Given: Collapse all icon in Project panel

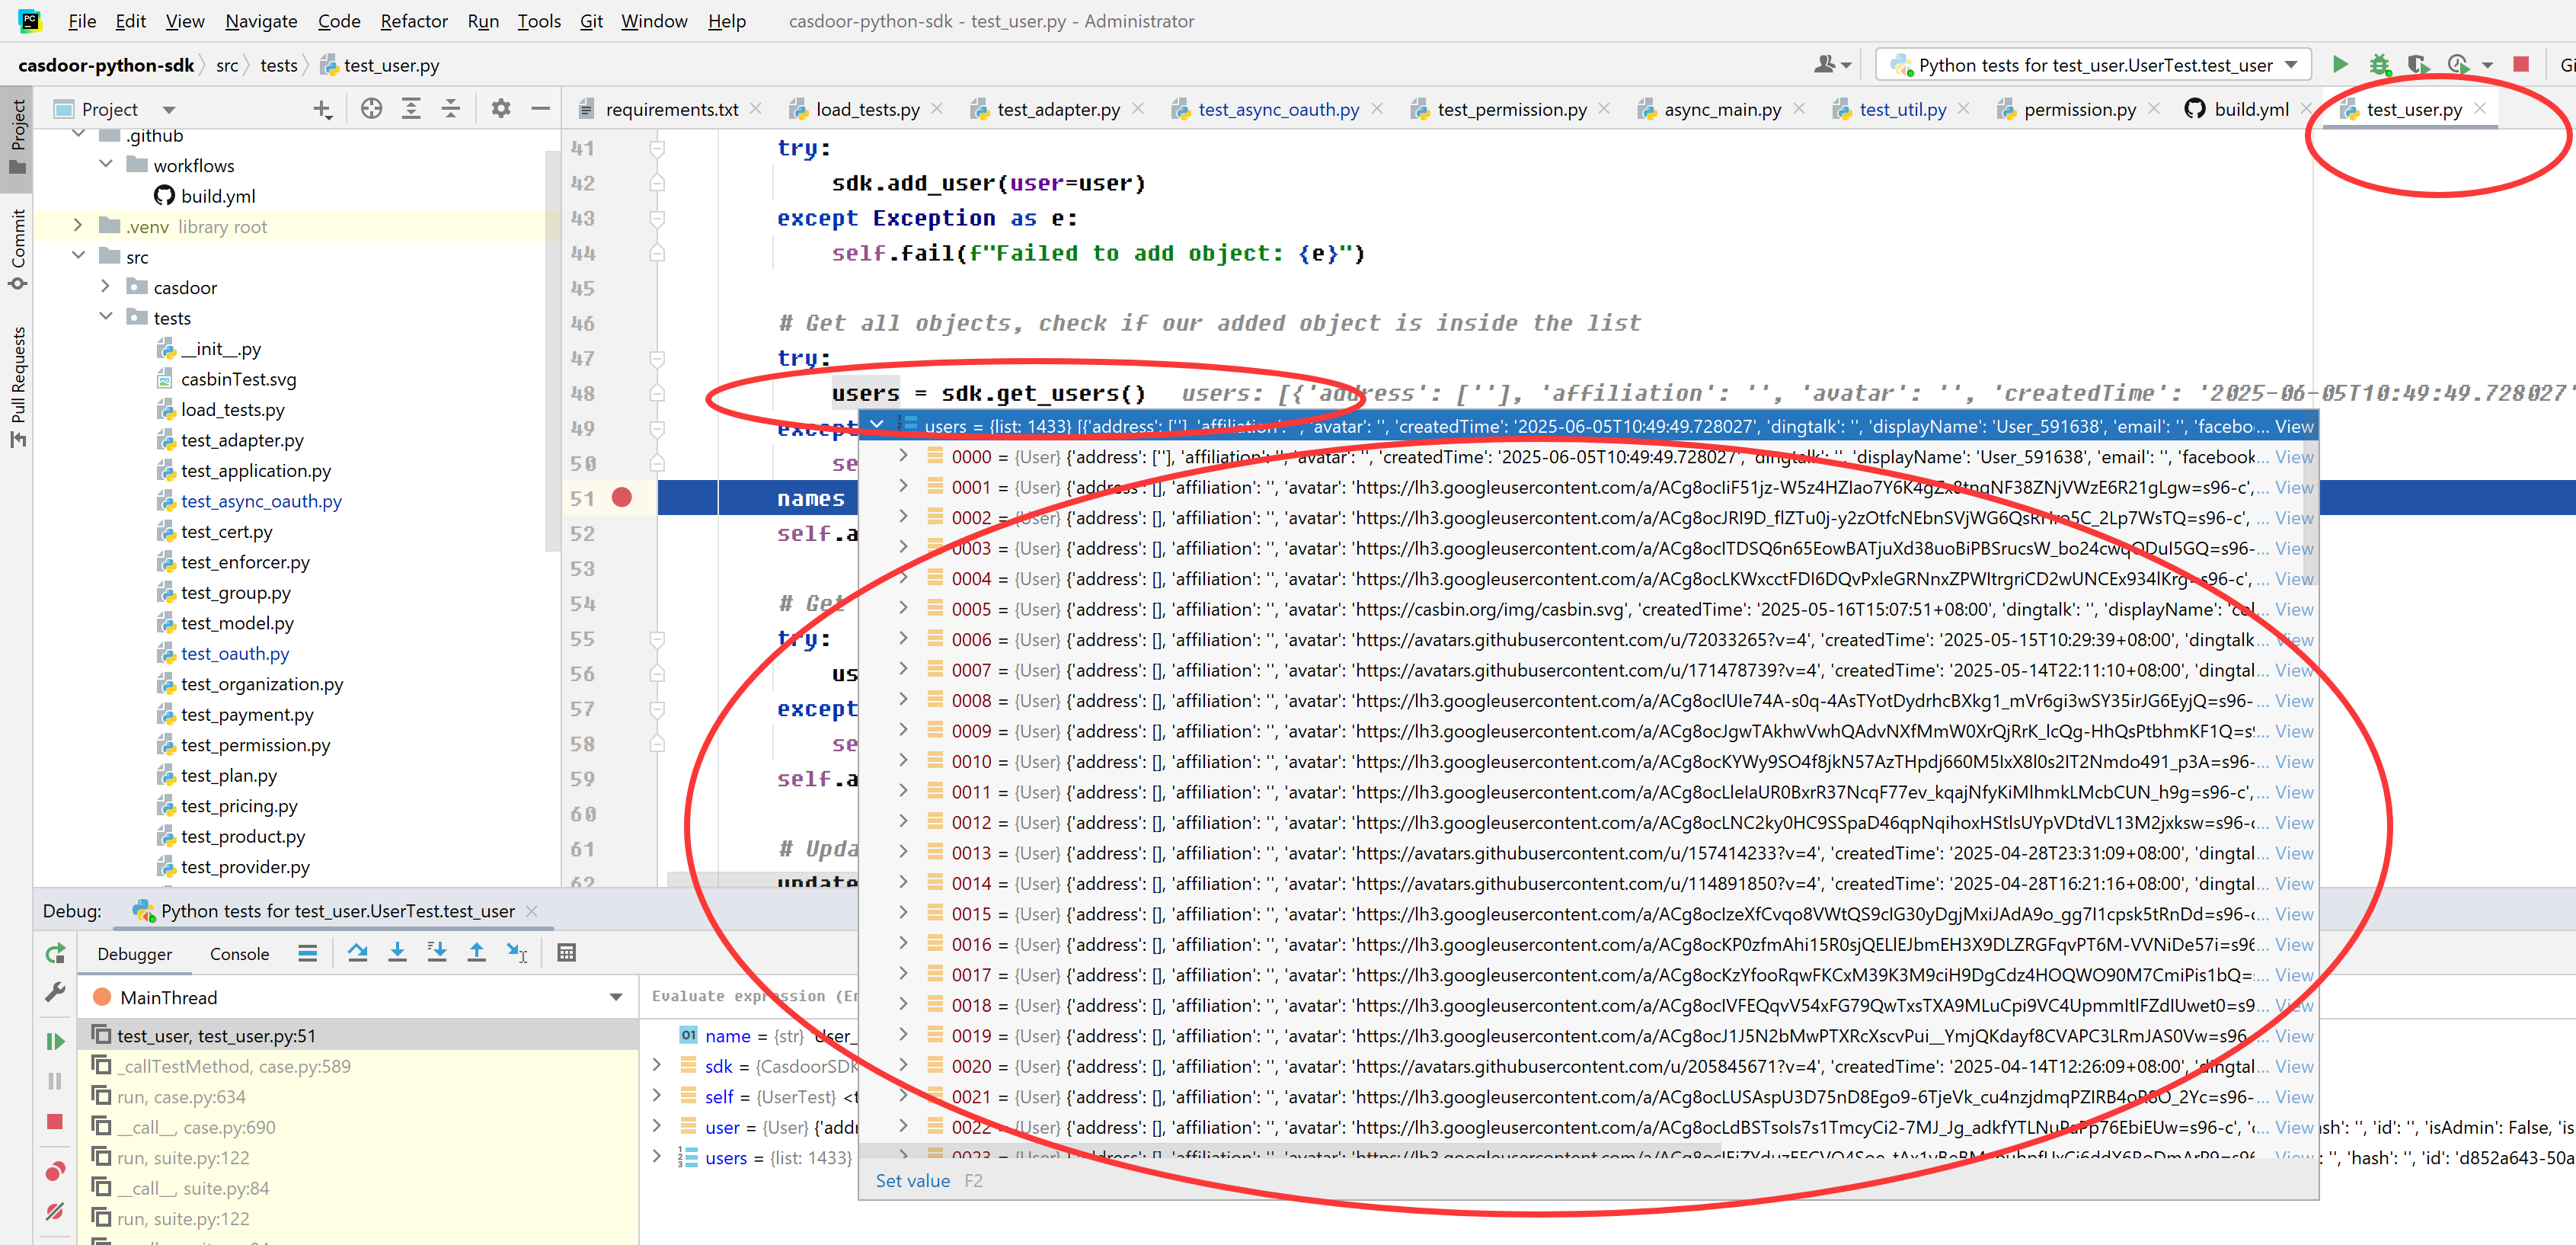Looking at the screenshot, I should [x=451, y=109].
